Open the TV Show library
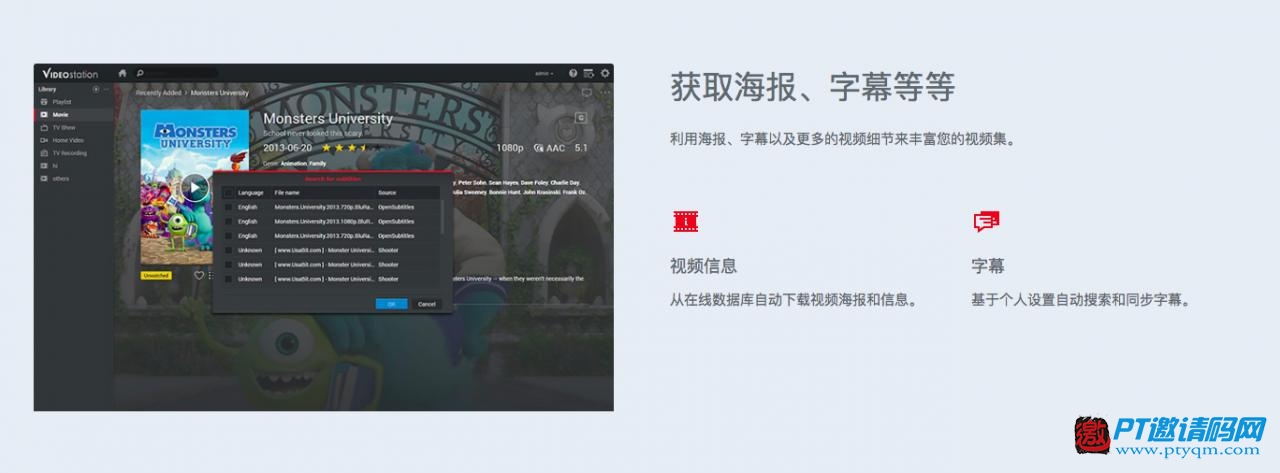 point(74,128)
